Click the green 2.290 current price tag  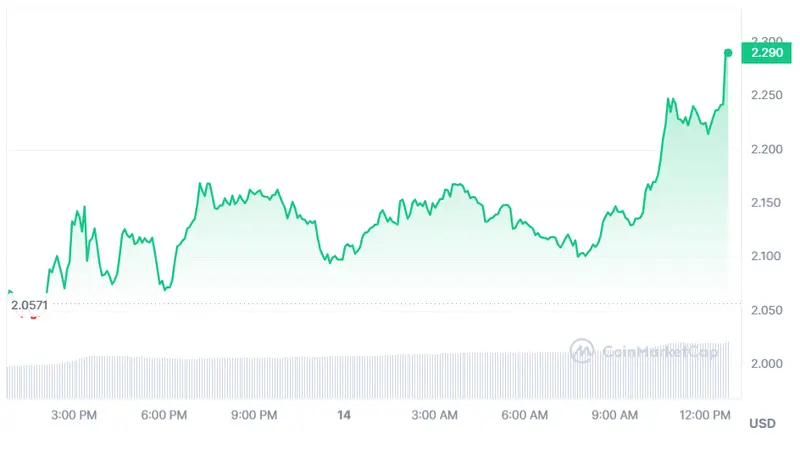click(x=764, y=52)
